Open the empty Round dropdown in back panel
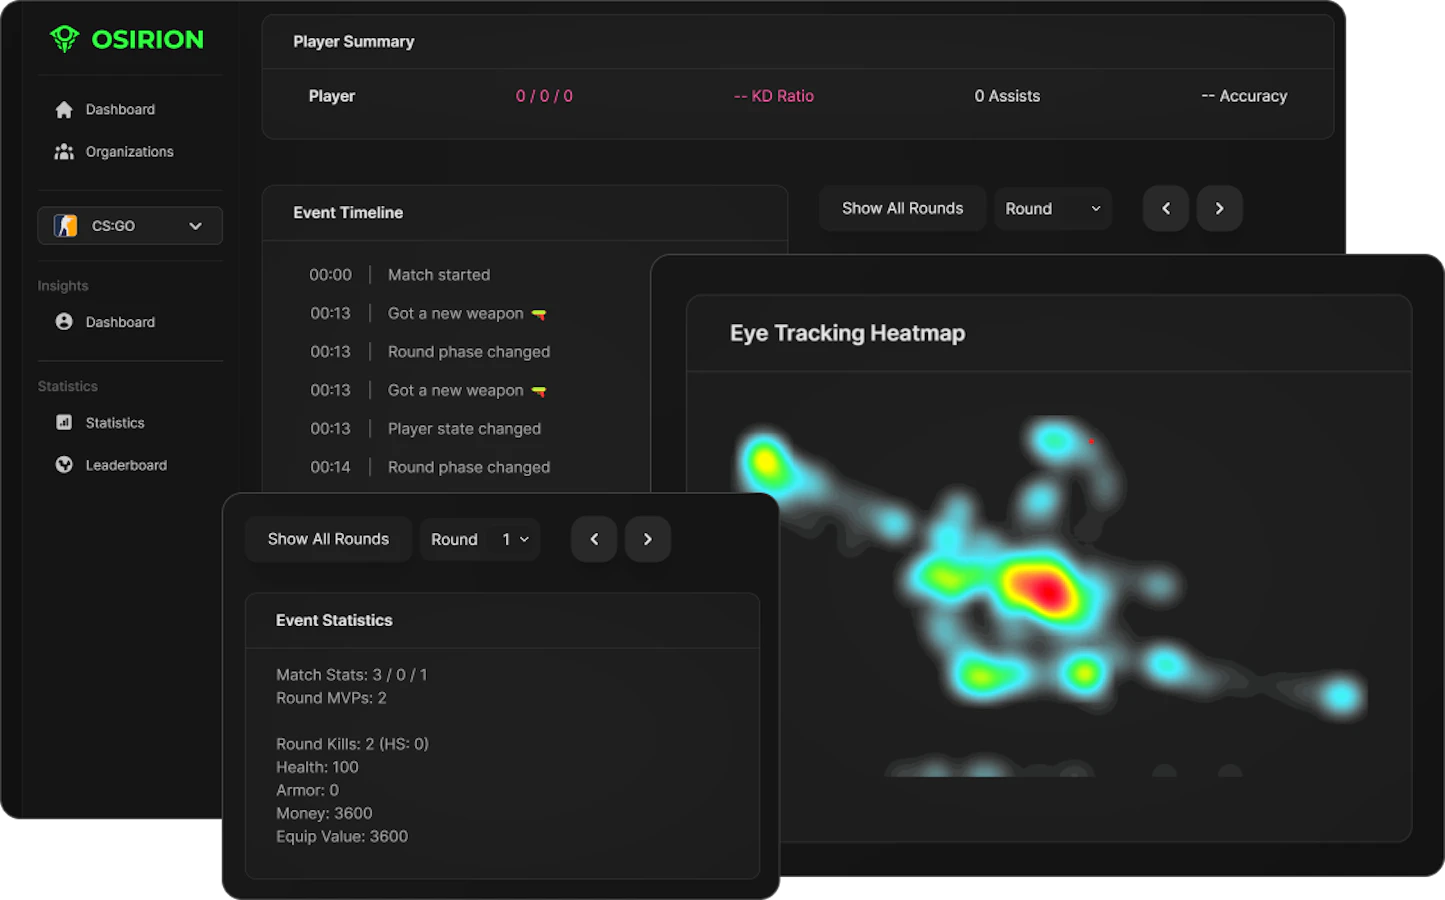Viewport: 1445px width, 900px height. pos(1053,208)
